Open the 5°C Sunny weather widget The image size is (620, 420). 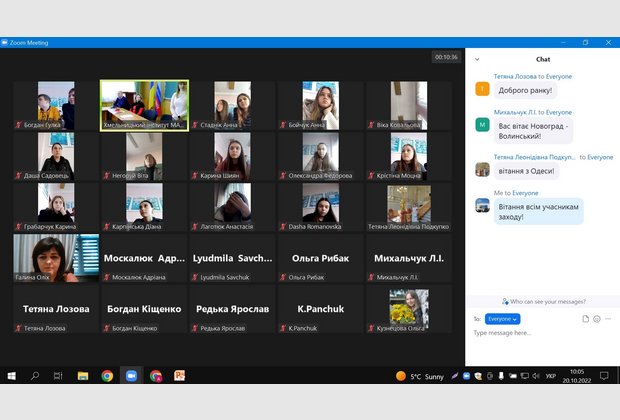(420, 376)
